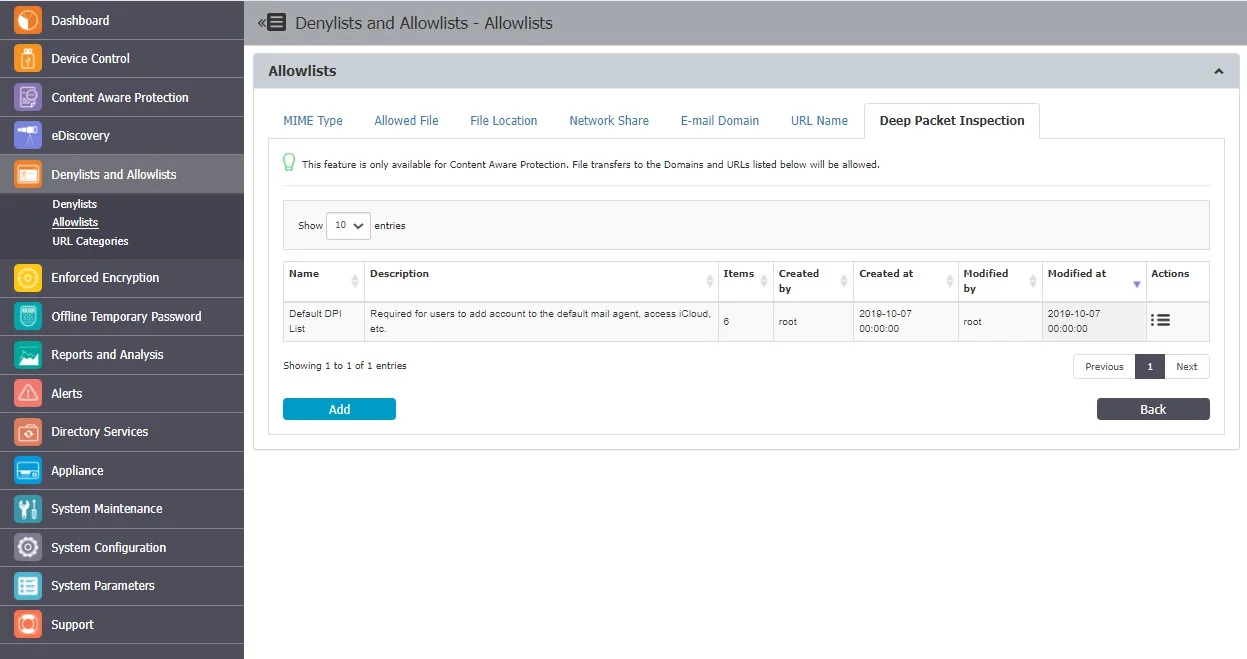Click the Dashboard sidebar icon
Screen dimensions: 1247x659
tap(28, 20)
